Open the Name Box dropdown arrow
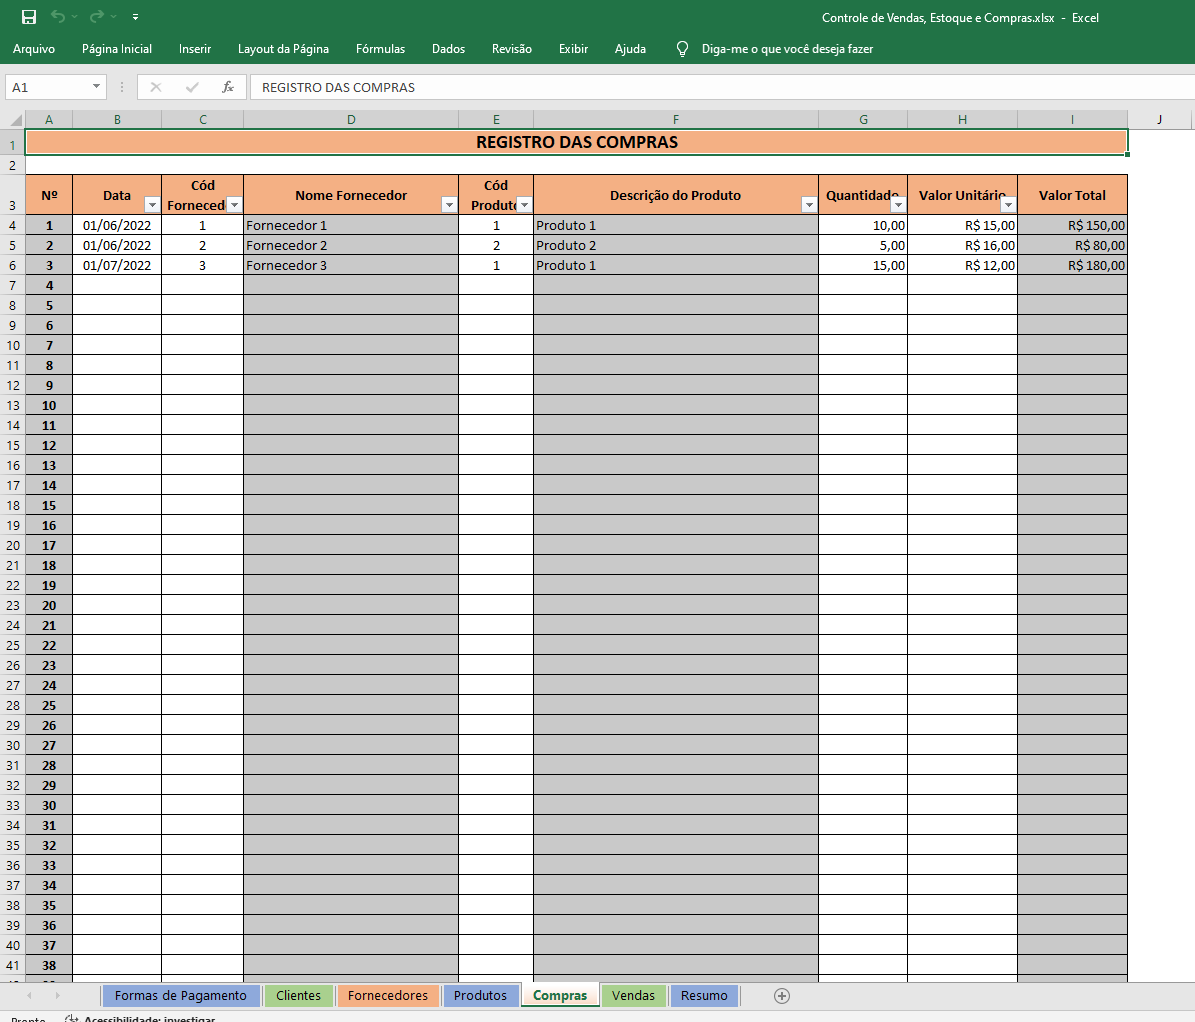The height and width of the screenshot is (1022, 1195). [x=96, y=87]
